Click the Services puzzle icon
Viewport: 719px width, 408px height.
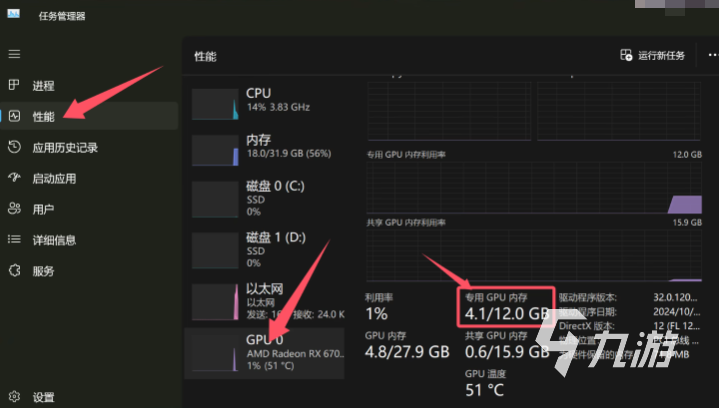click(14, 270)
